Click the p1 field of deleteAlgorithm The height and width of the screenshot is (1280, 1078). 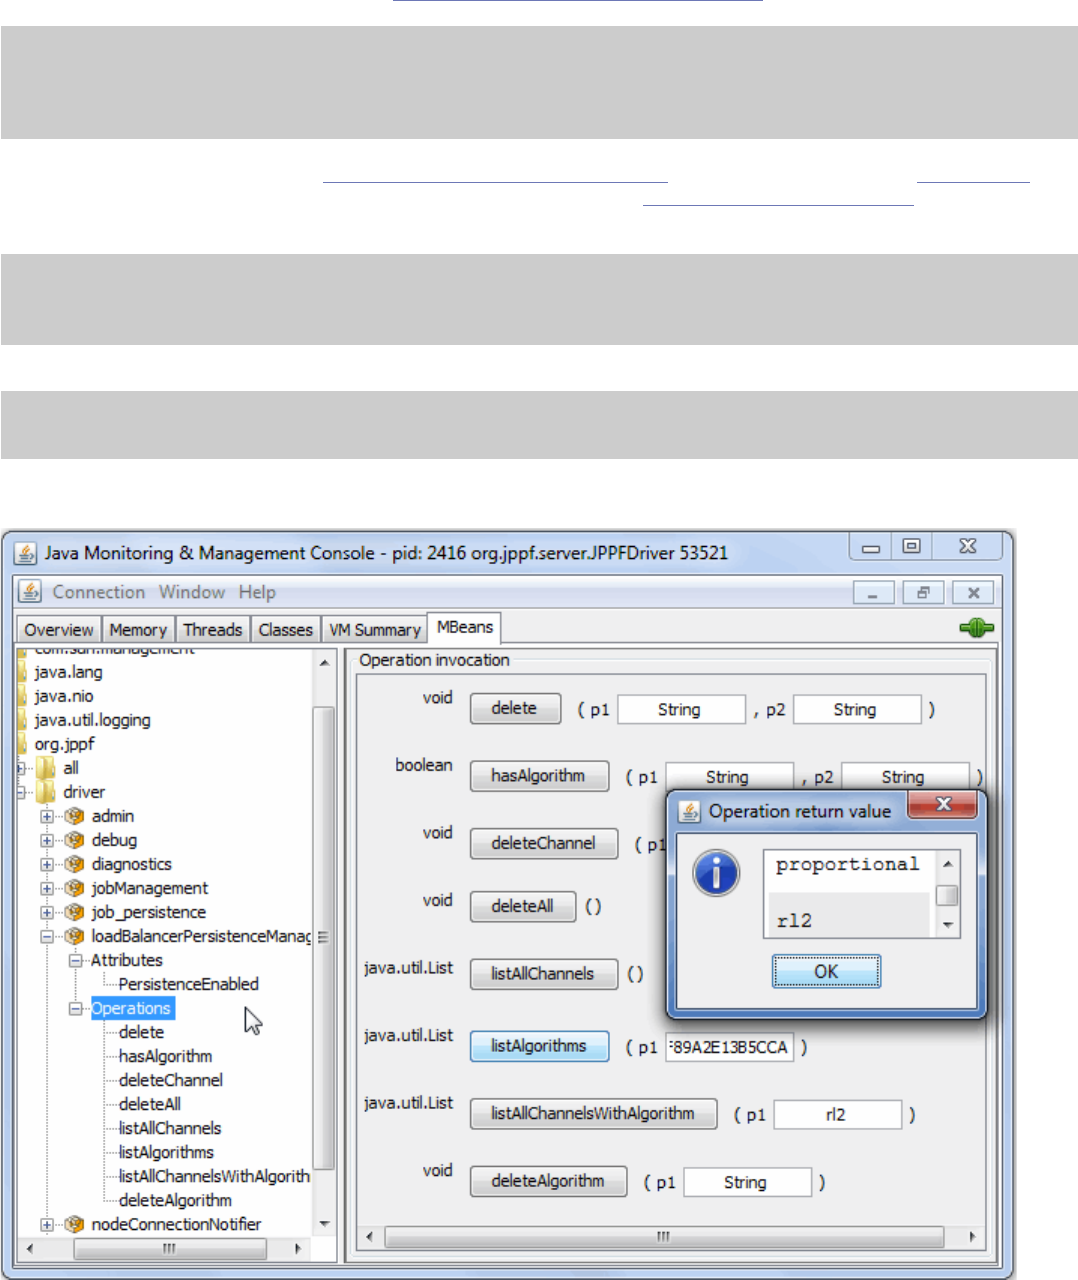pos(747,1182)
